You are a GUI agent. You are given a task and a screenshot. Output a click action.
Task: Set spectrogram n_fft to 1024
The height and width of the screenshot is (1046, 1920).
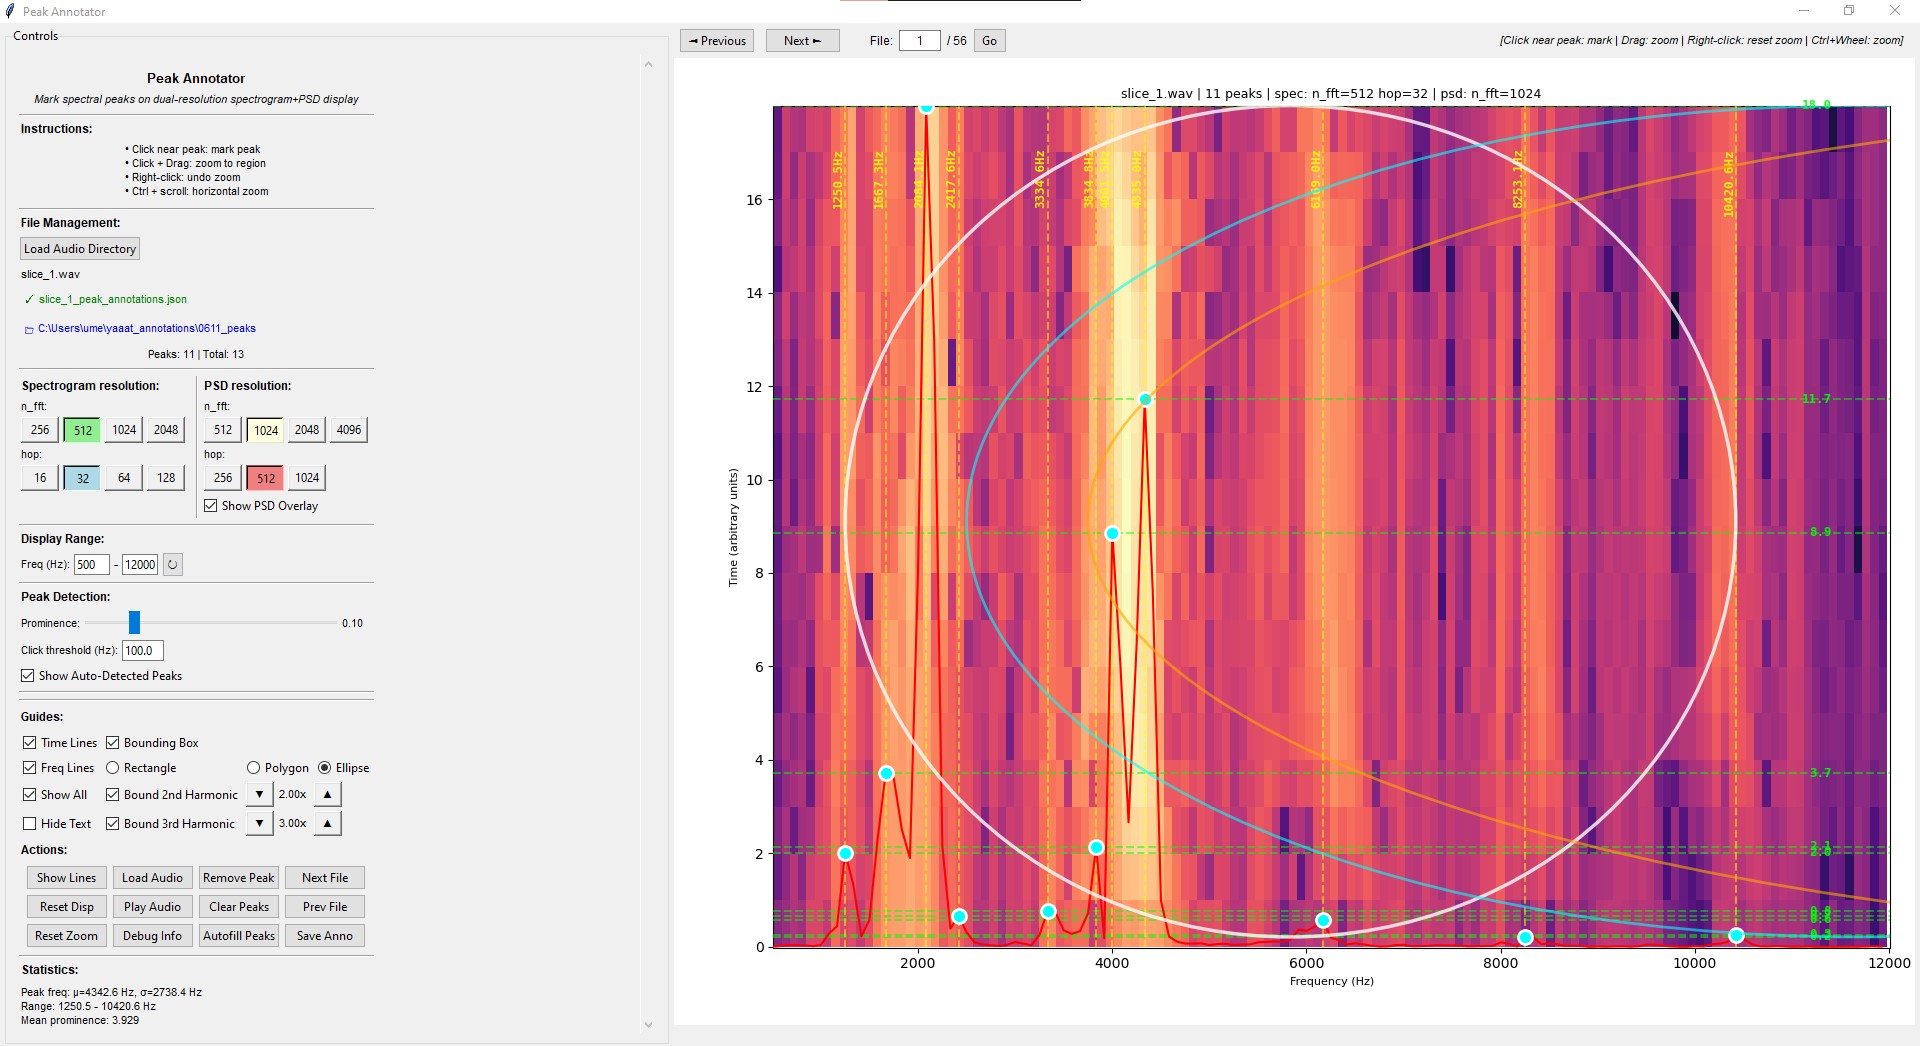pyautogui.click(x=124, y=430)
